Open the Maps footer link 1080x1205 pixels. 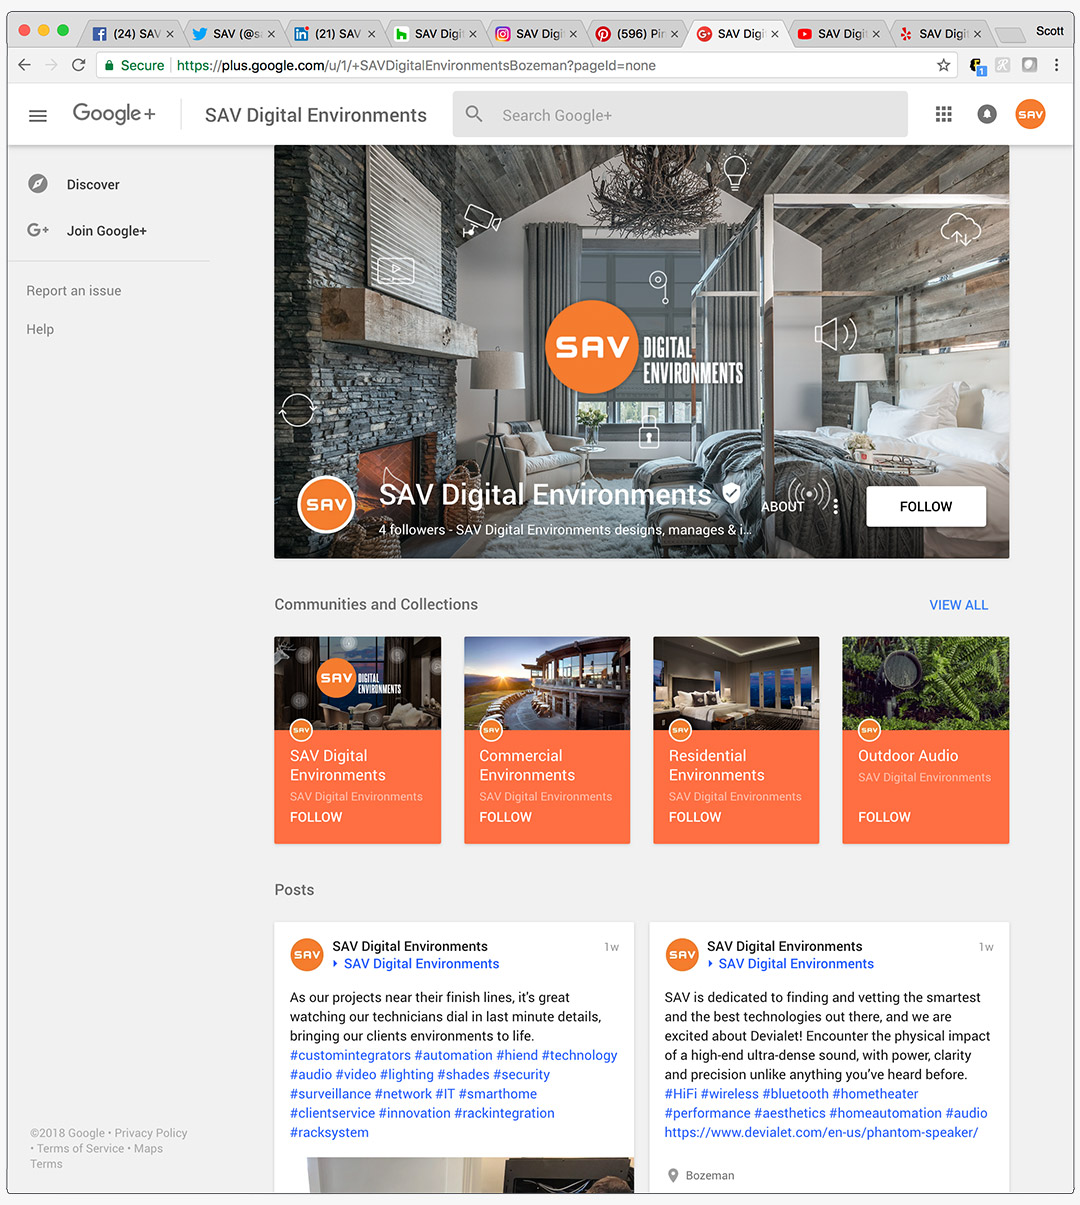point(148,1148)
